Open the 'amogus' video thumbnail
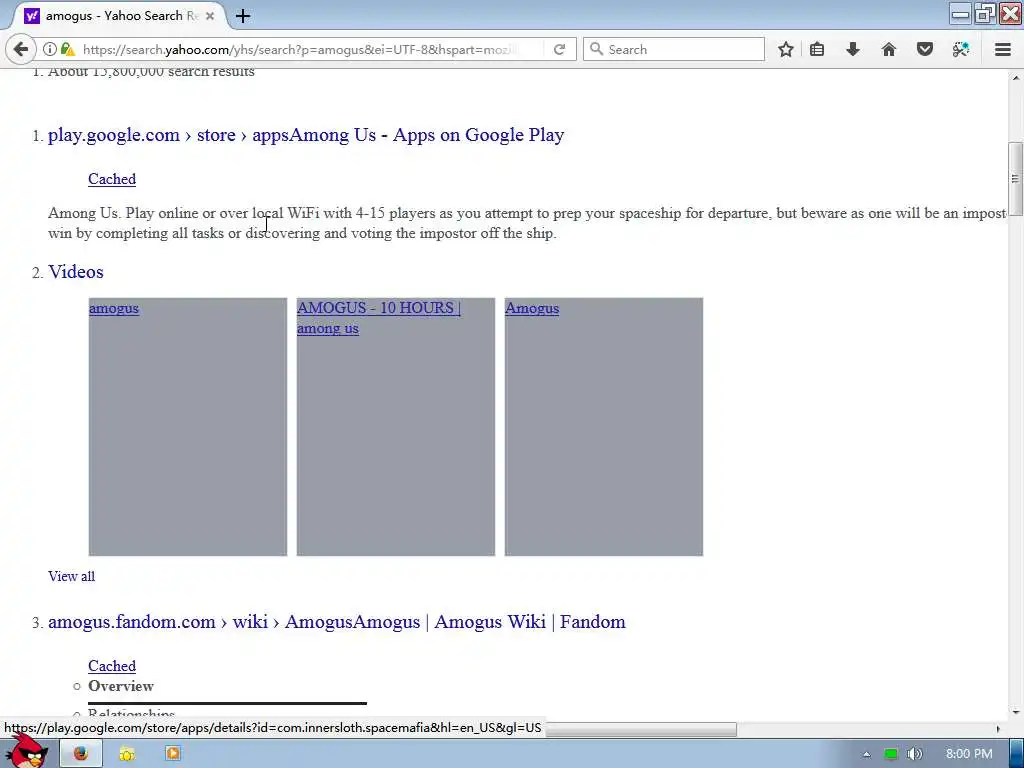The image size is (1024, 768). pos(187,427)
